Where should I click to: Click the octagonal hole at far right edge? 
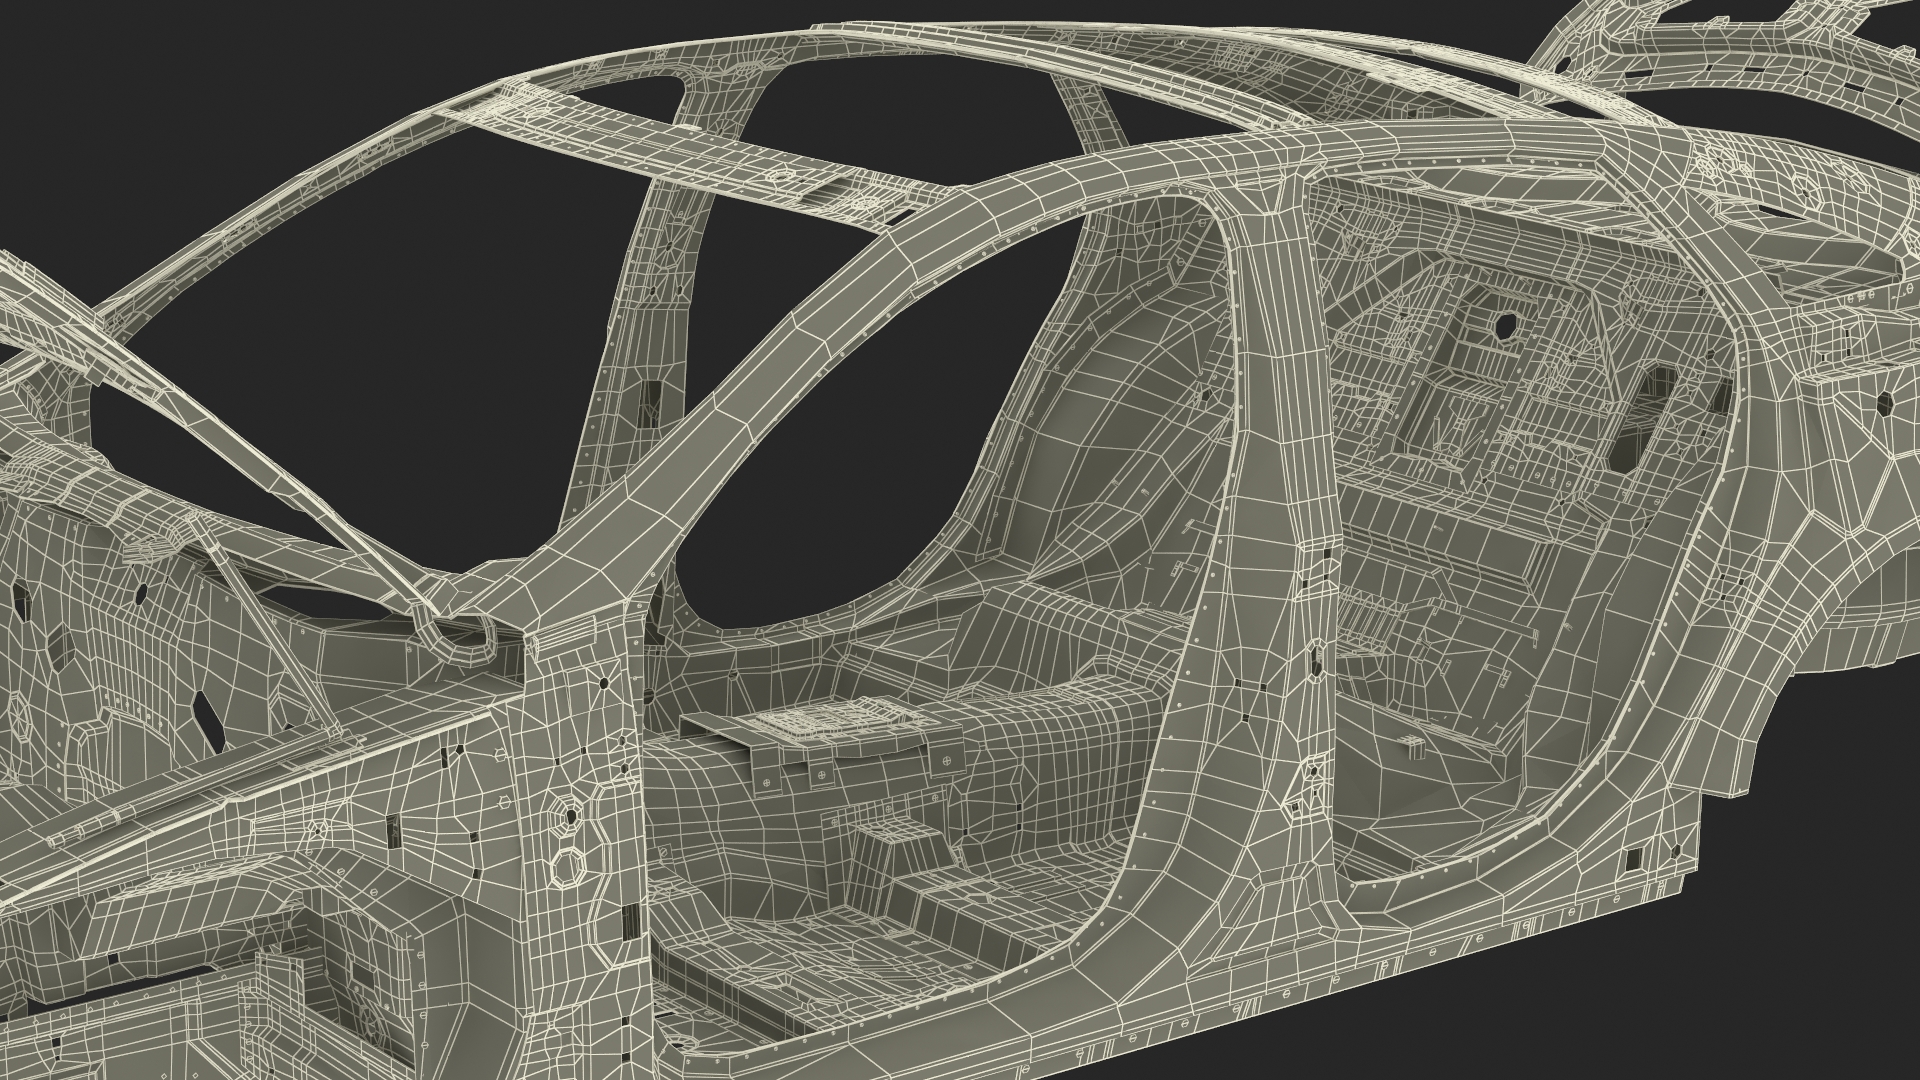[1884, 402]
